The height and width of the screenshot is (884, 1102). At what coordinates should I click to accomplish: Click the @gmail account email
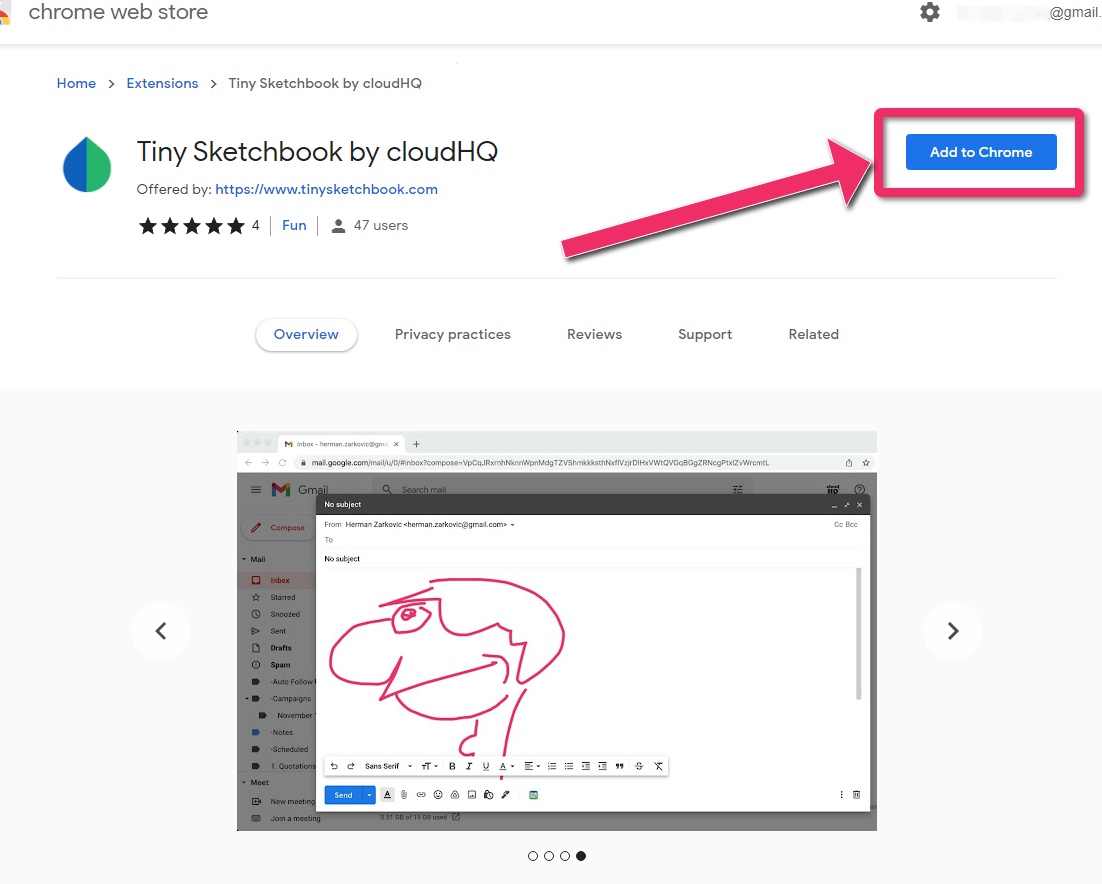[1029, 13]
